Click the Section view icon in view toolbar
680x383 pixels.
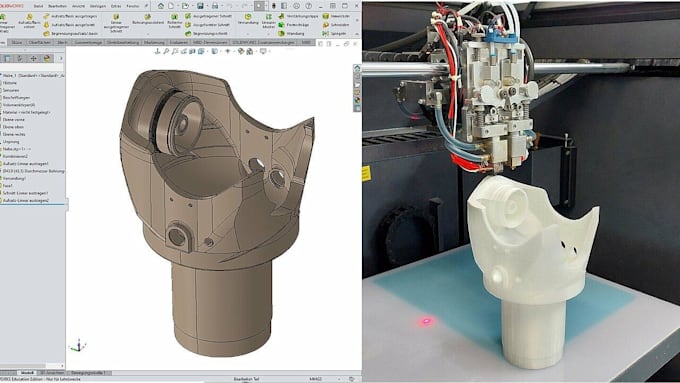[x=192, y=51]
